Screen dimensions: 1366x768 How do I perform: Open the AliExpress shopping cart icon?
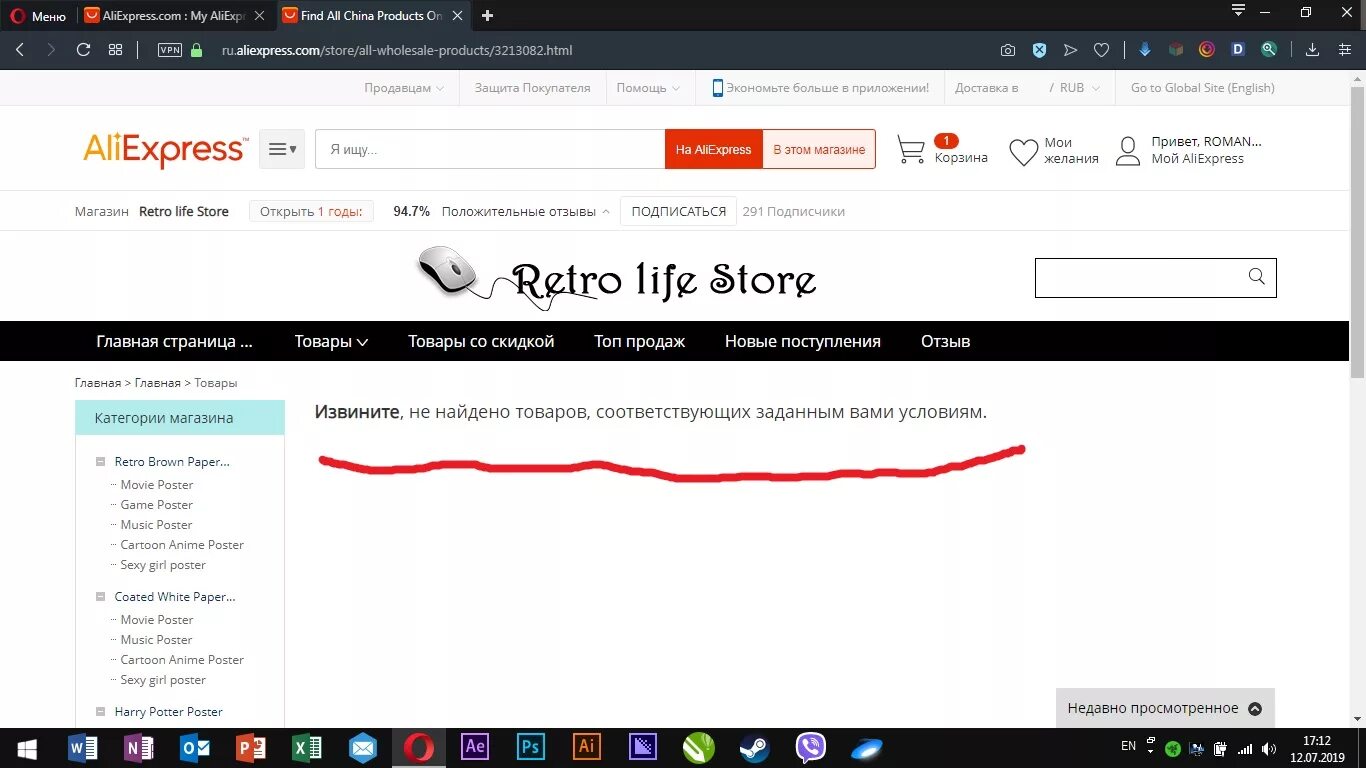(x=911, y=149)
